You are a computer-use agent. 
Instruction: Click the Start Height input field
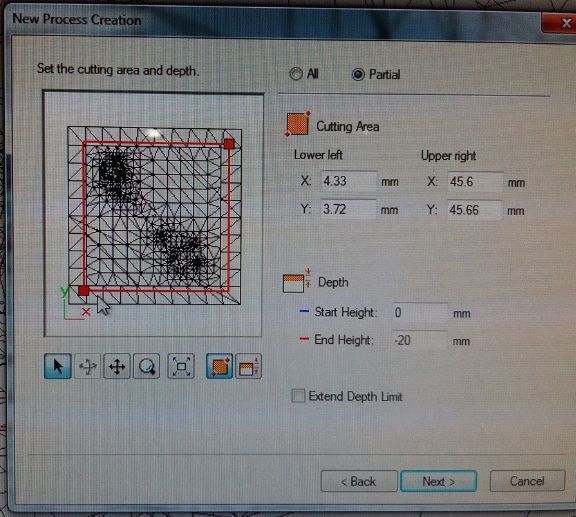[420, 313]
